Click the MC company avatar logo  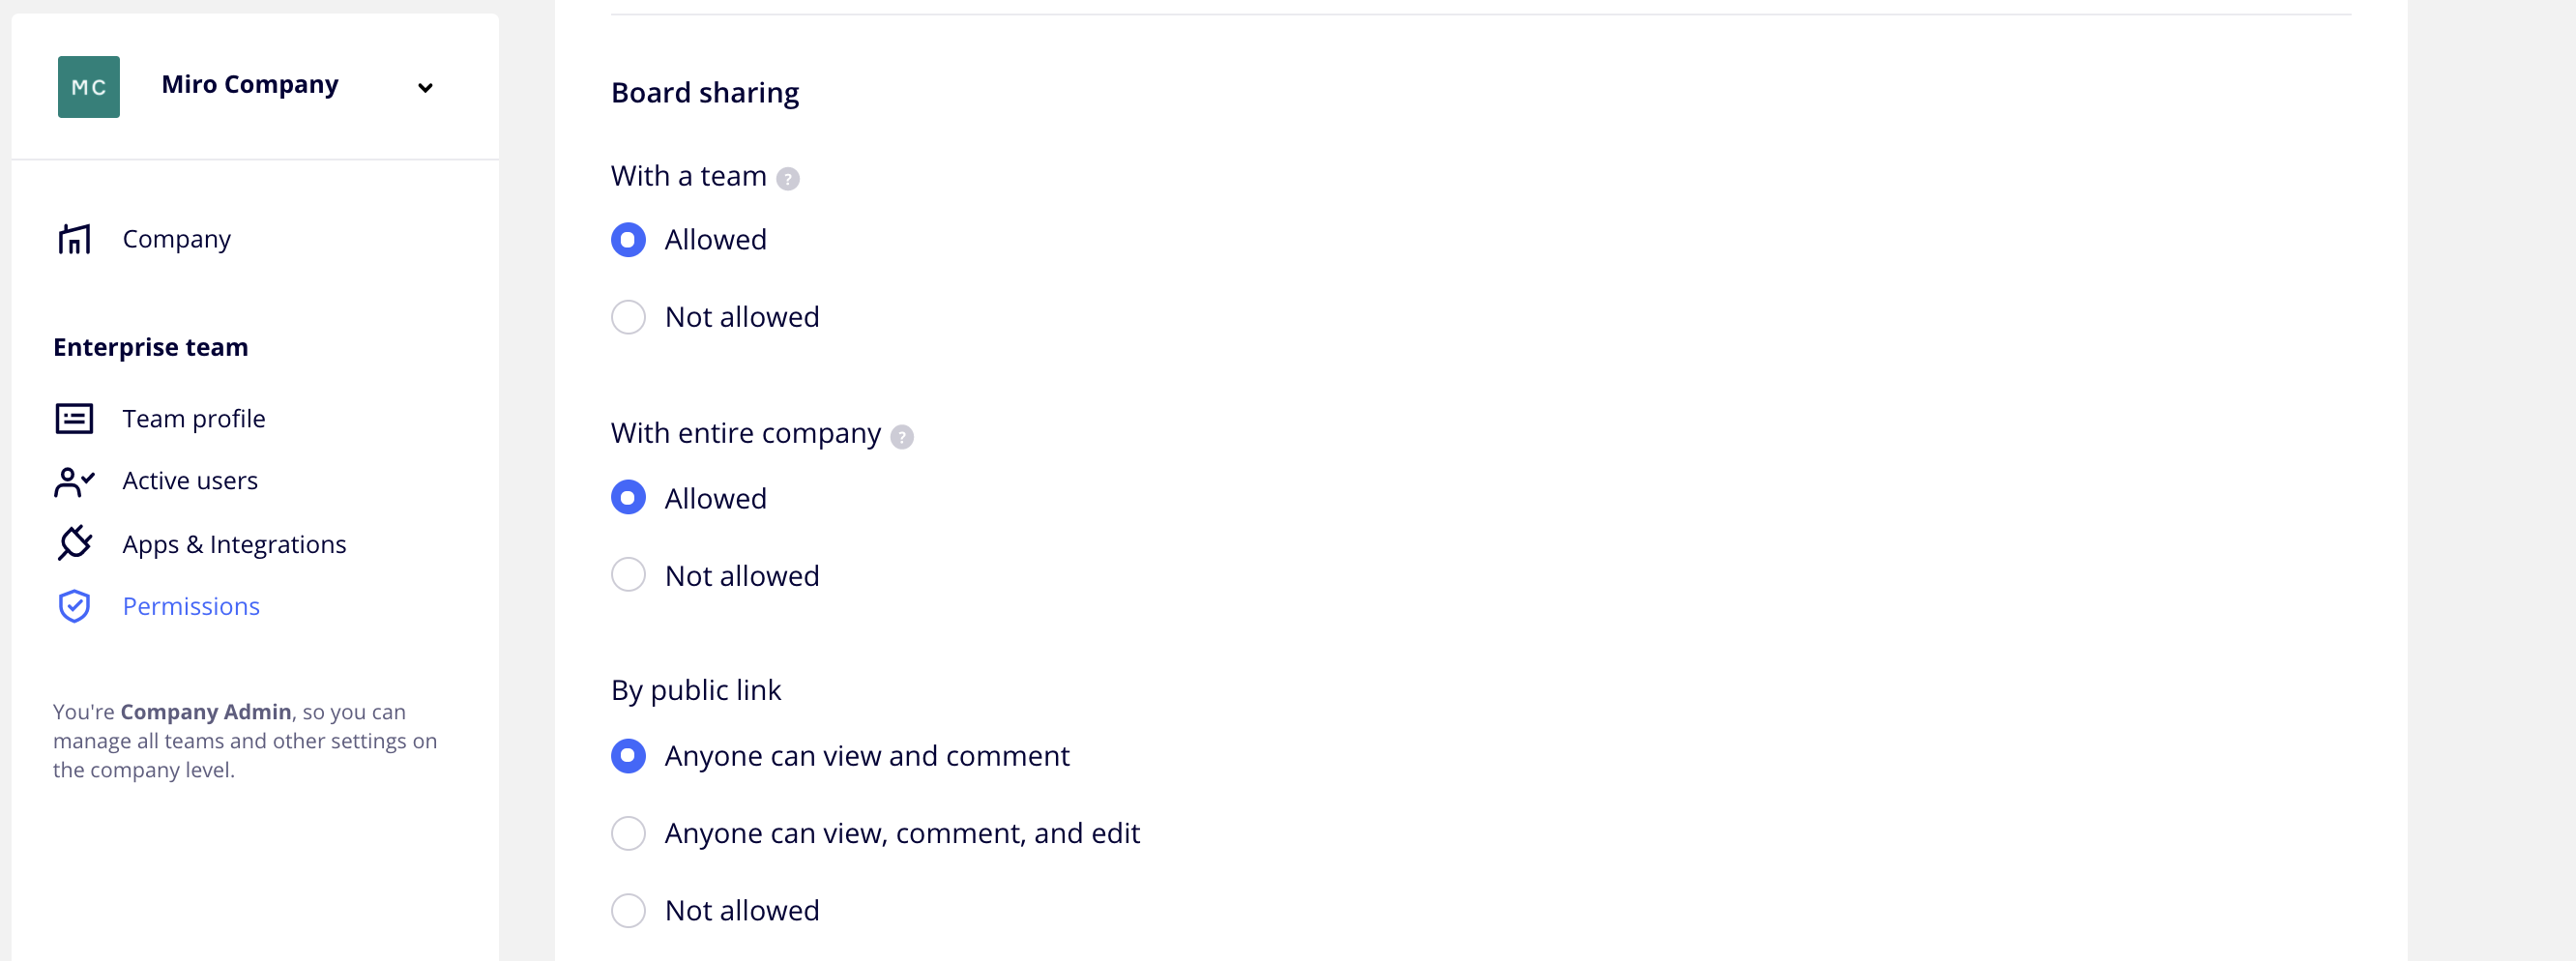click(88, 87)
